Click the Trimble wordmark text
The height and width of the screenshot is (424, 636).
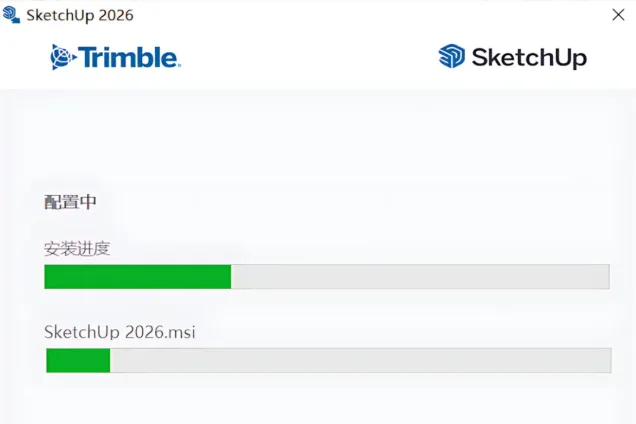tap(129, 57)
